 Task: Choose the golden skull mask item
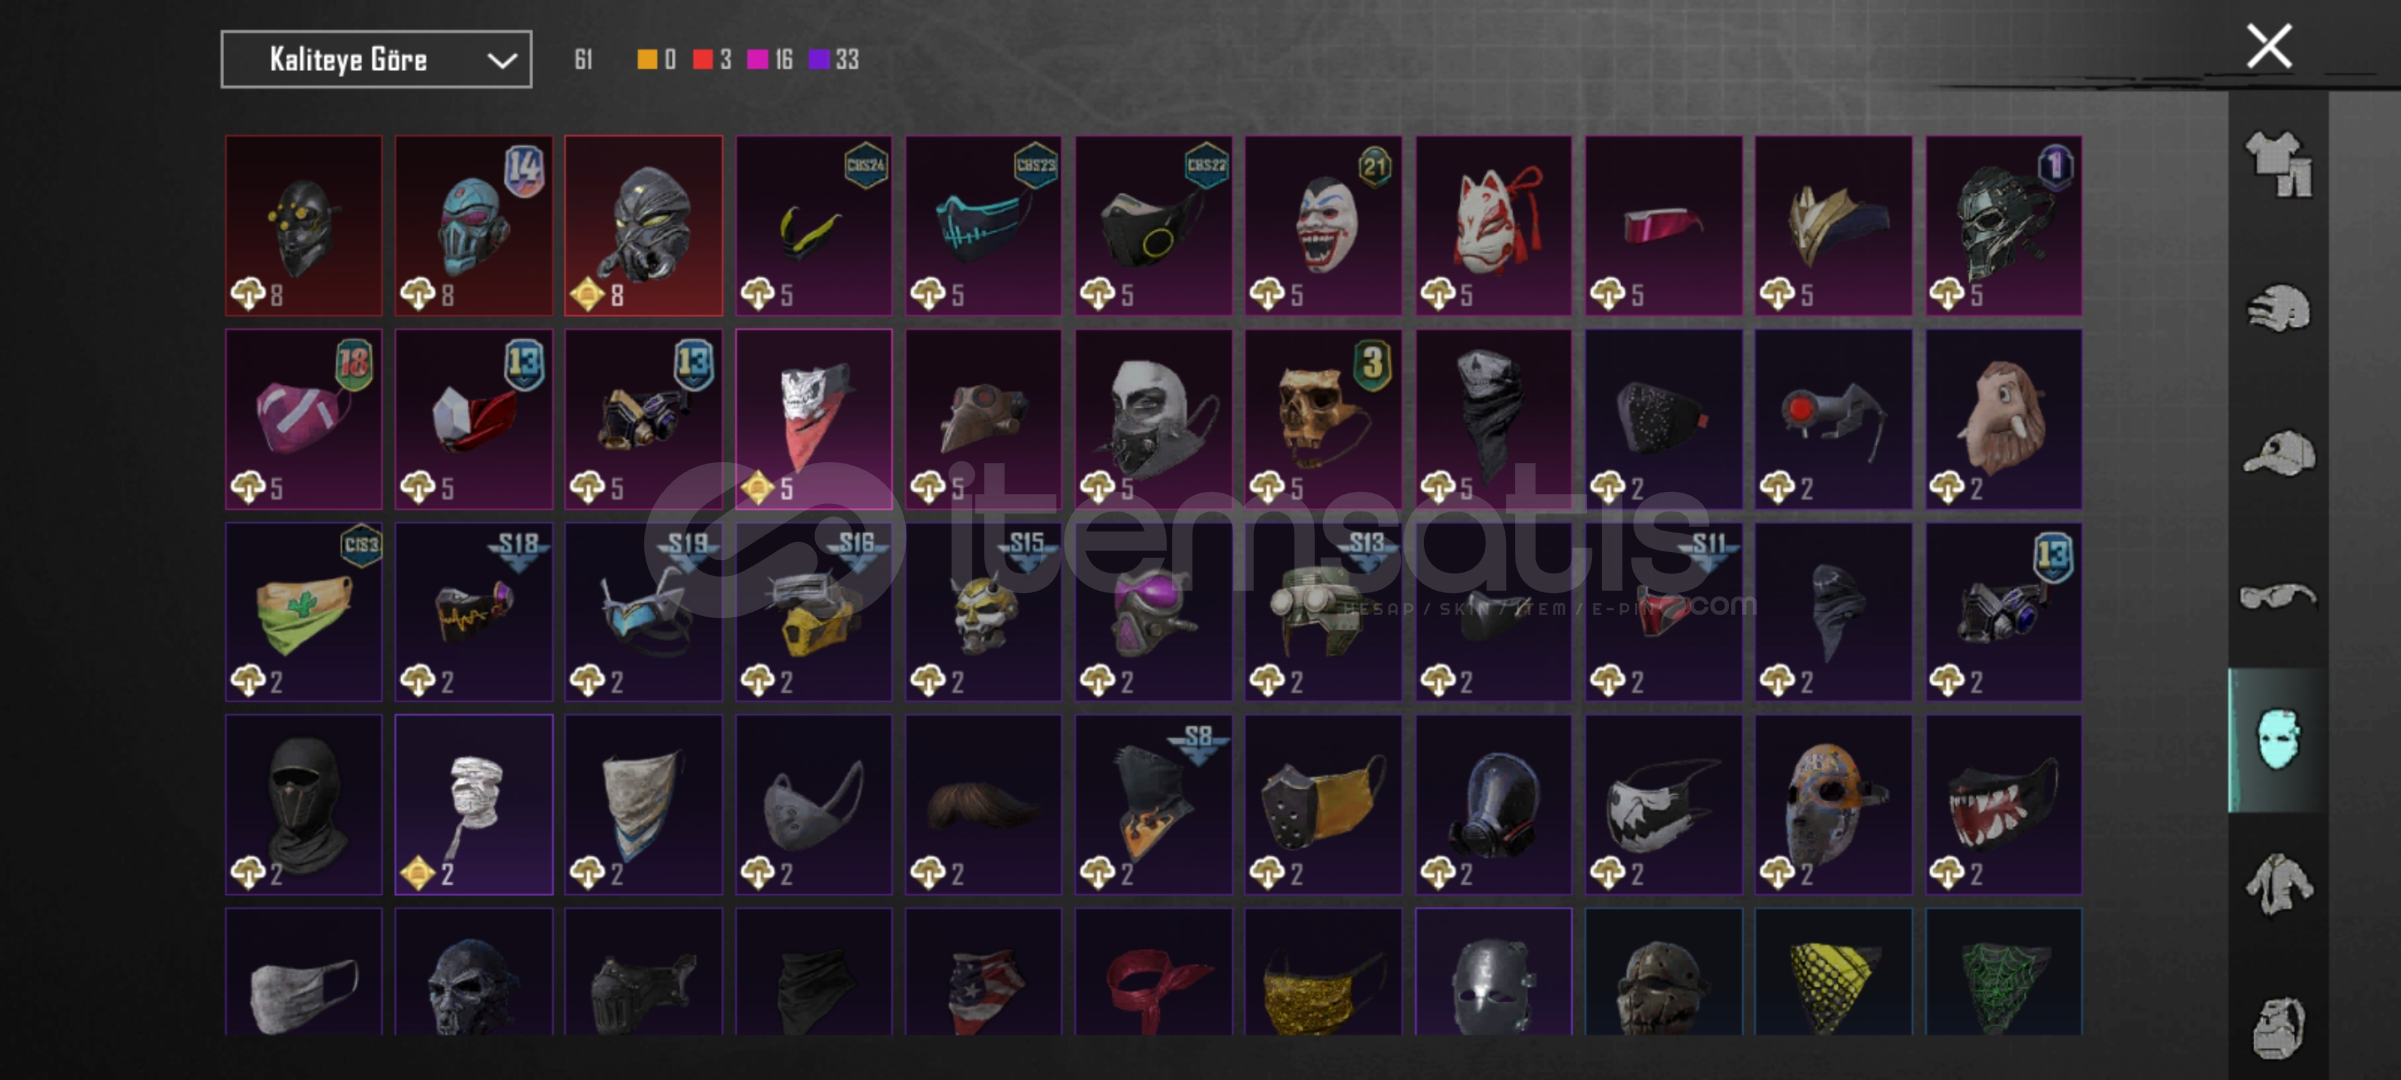pos(1323,419)
